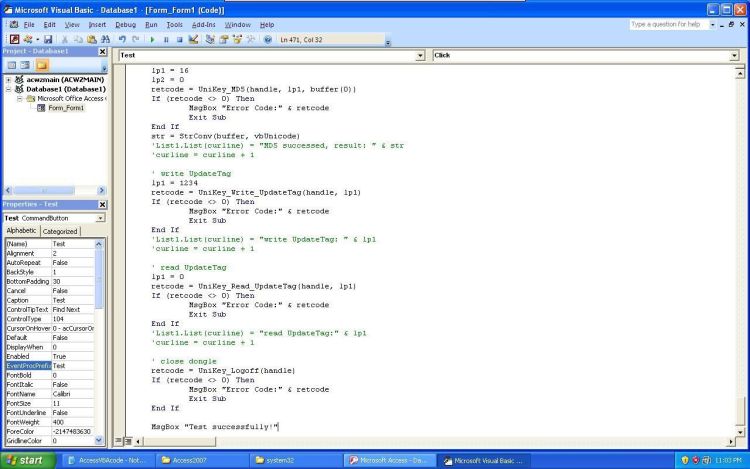This screenshot has height=469, width=750.
Task: Click the View Code icon in Project pane
Action: [12, 65]
